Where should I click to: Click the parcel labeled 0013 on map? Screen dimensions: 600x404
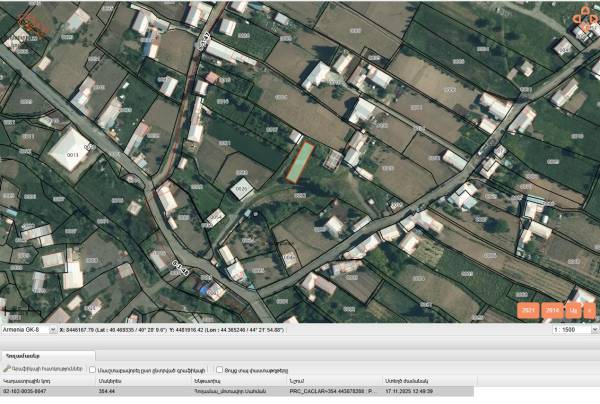[x=71, y=154]
